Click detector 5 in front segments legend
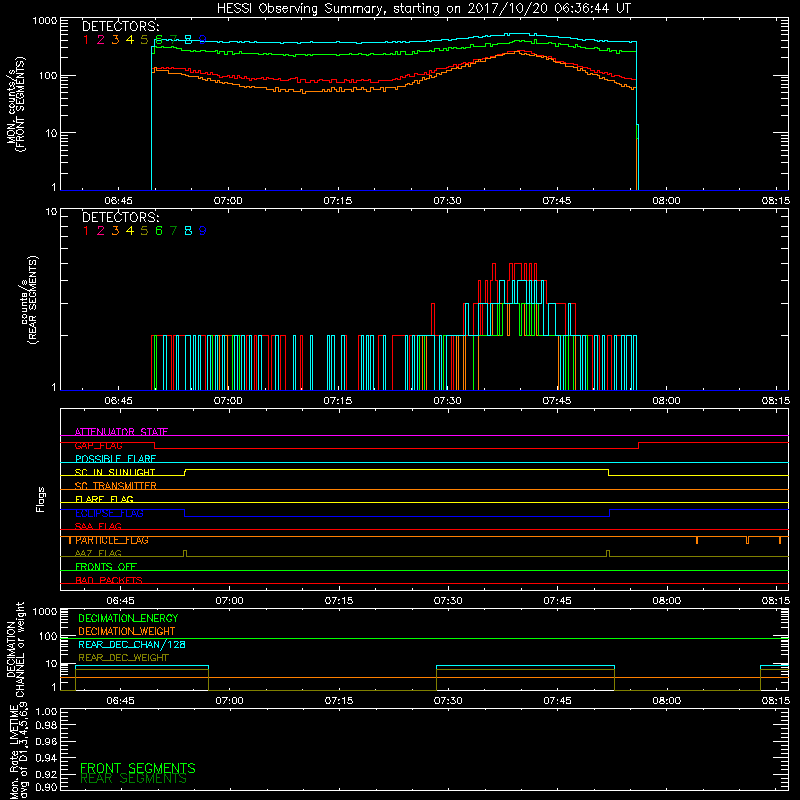 point(144,39)
